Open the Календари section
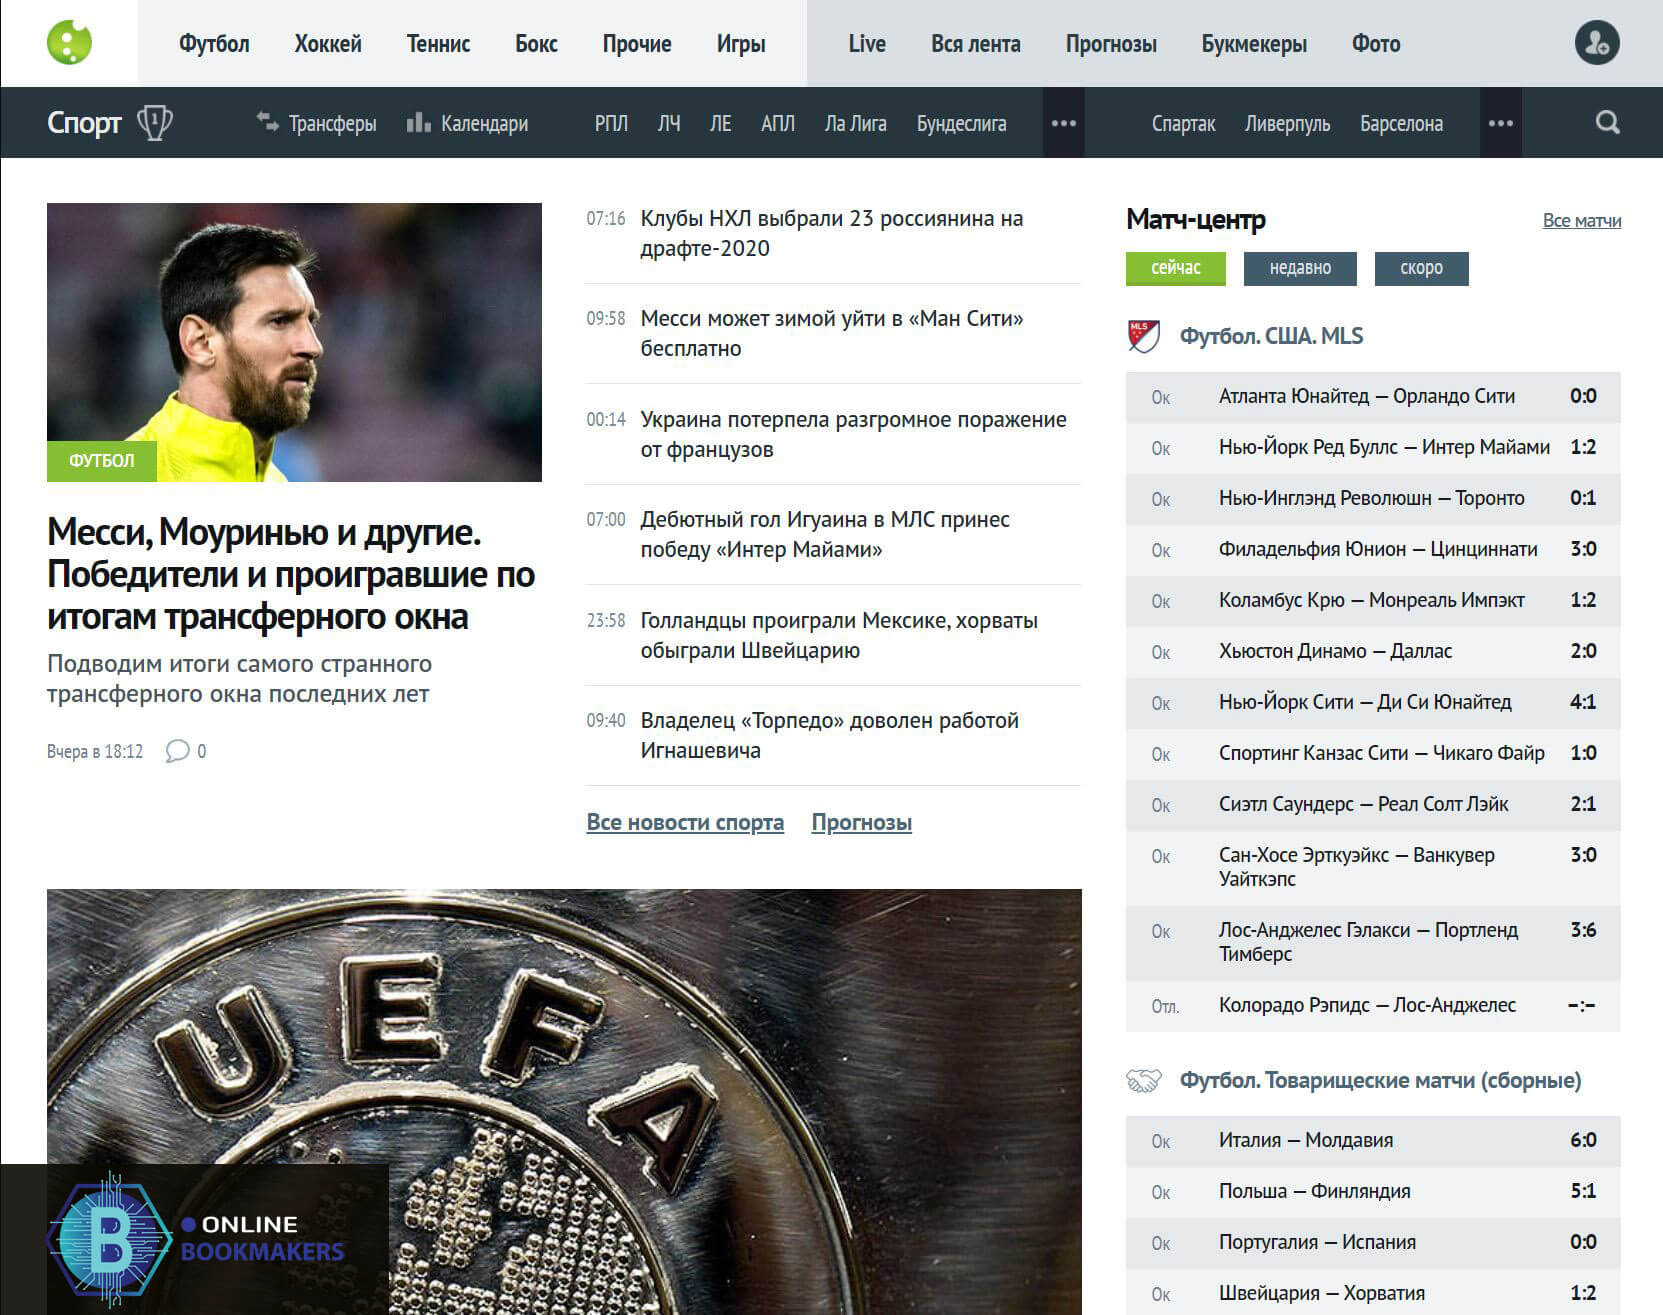This screenshot has width=1663, height=1315. [467, 123]
